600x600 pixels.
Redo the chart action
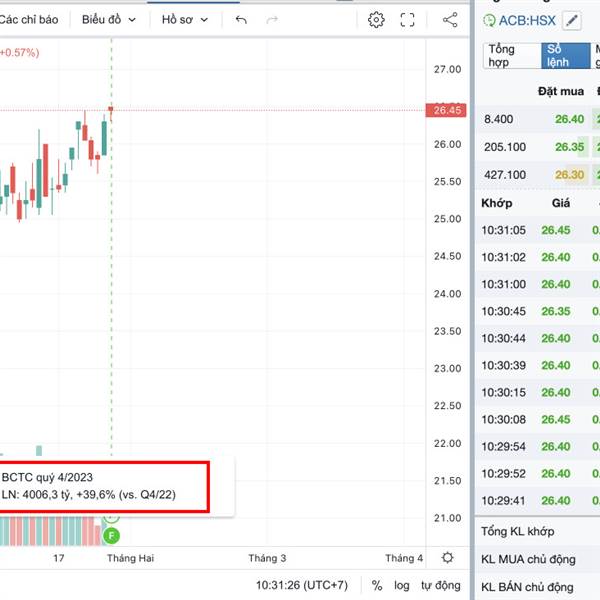tap(272, 20)
